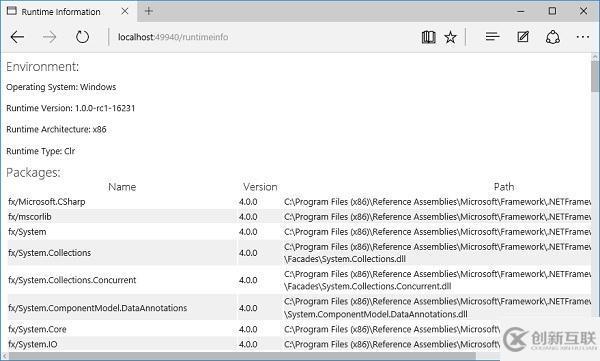600x361 pixels.
Task: Click Facades\System.Collections.Concurrent.dll path text
Action: click(x=368, y=286)
